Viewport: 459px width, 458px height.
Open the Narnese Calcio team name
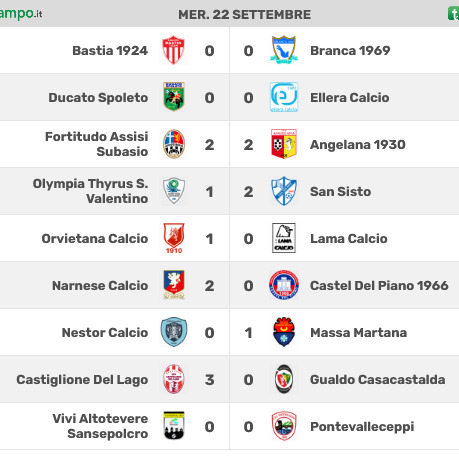pyautogui.click(x=100, y=286)
